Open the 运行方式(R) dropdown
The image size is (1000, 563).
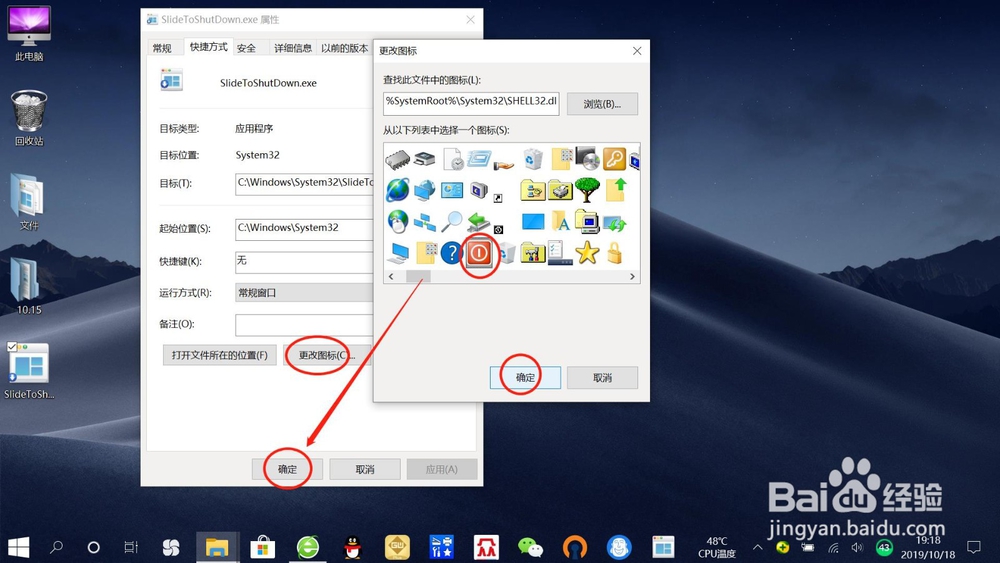[x=304, y=293]
